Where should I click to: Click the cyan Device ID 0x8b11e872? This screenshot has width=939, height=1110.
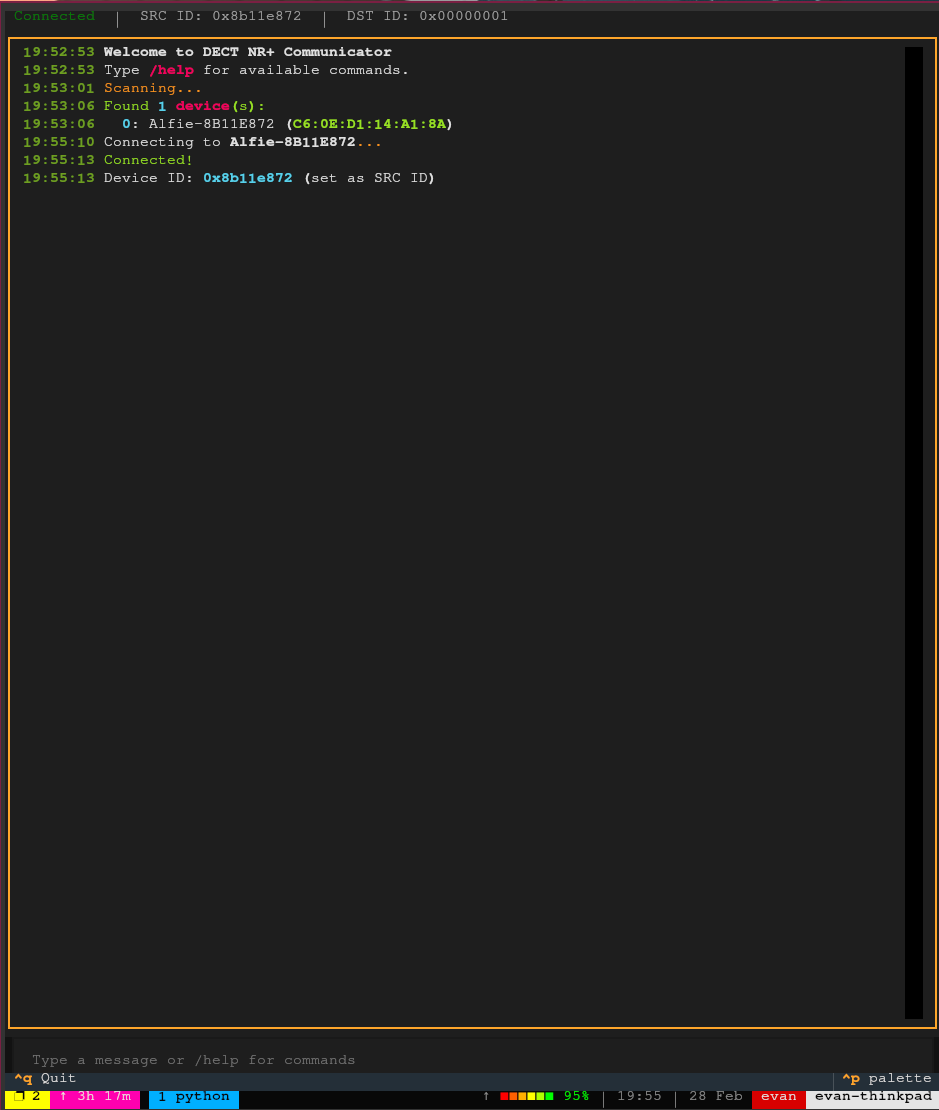click(x=248, y=178)
